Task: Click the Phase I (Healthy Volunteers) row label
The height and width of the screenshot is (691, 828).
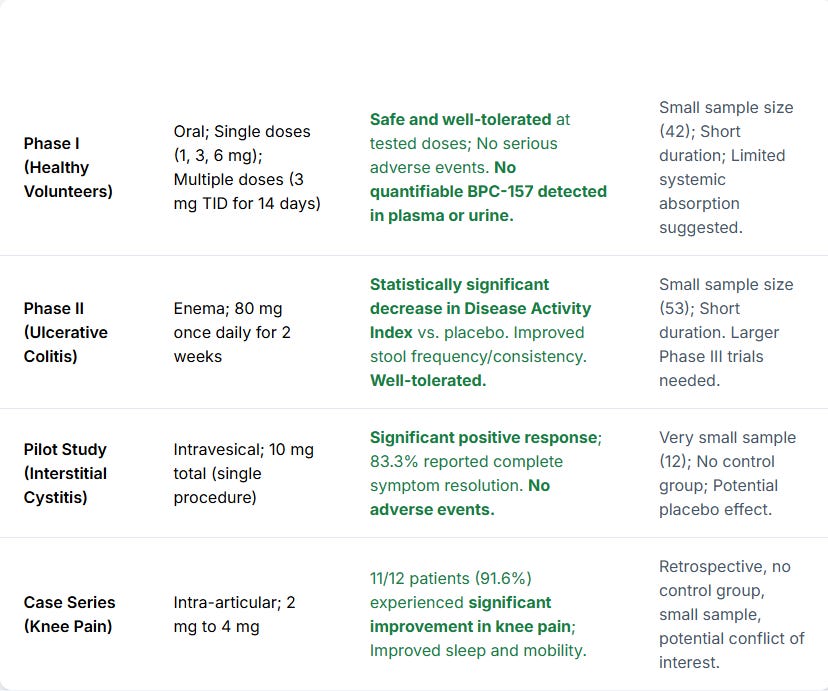Action: 68,167
